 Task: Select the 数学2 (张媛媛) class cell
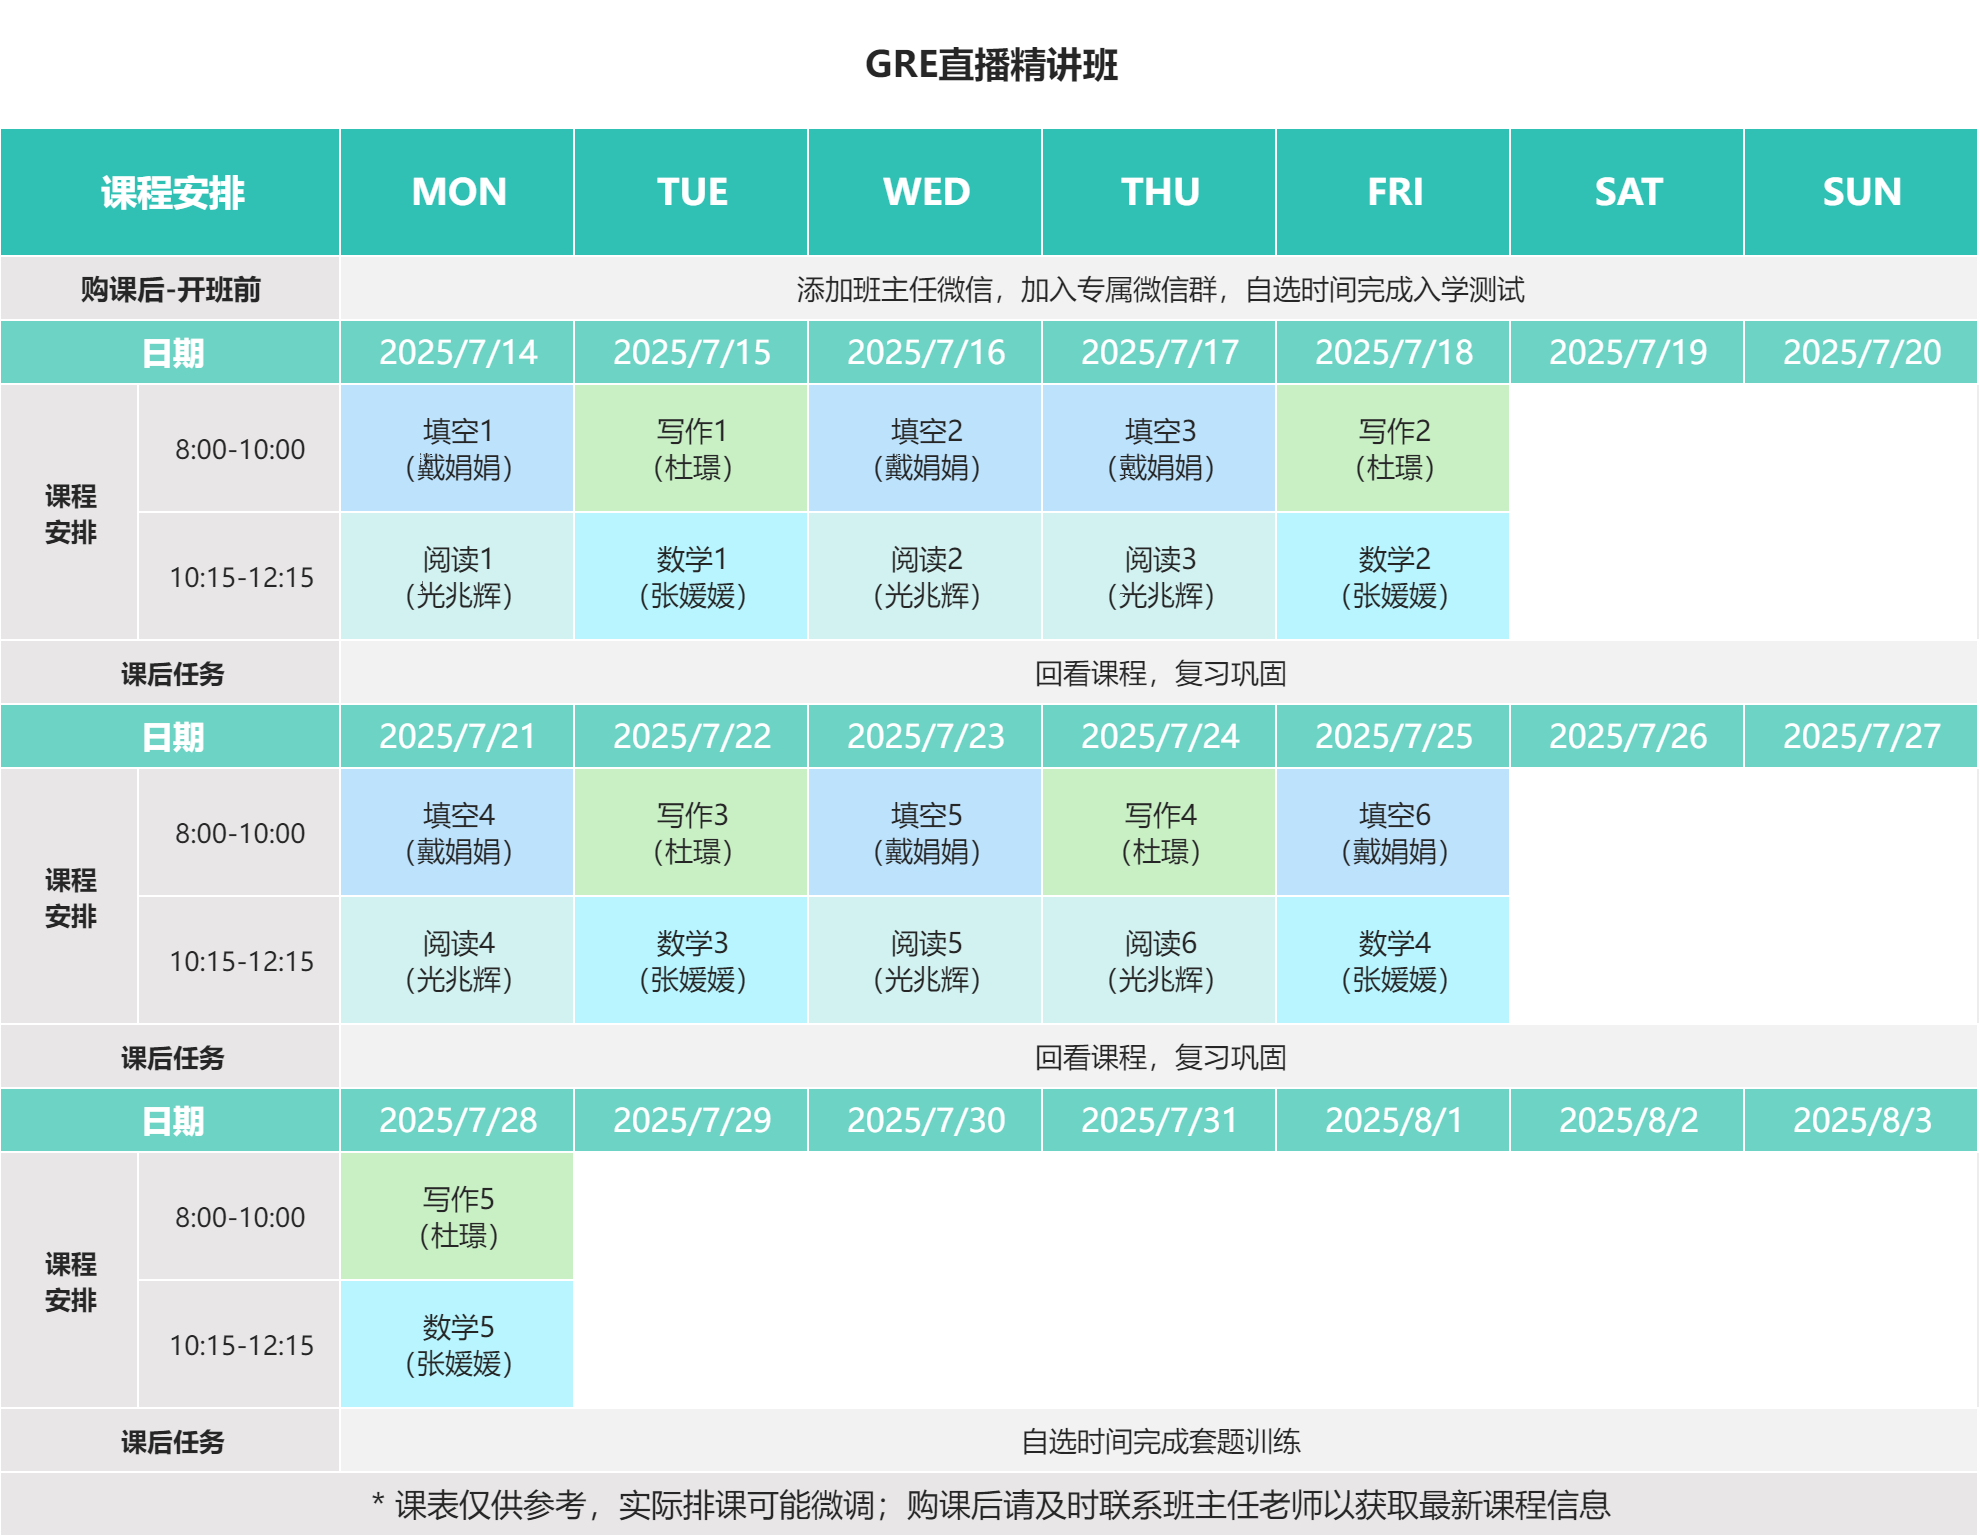1394,577
